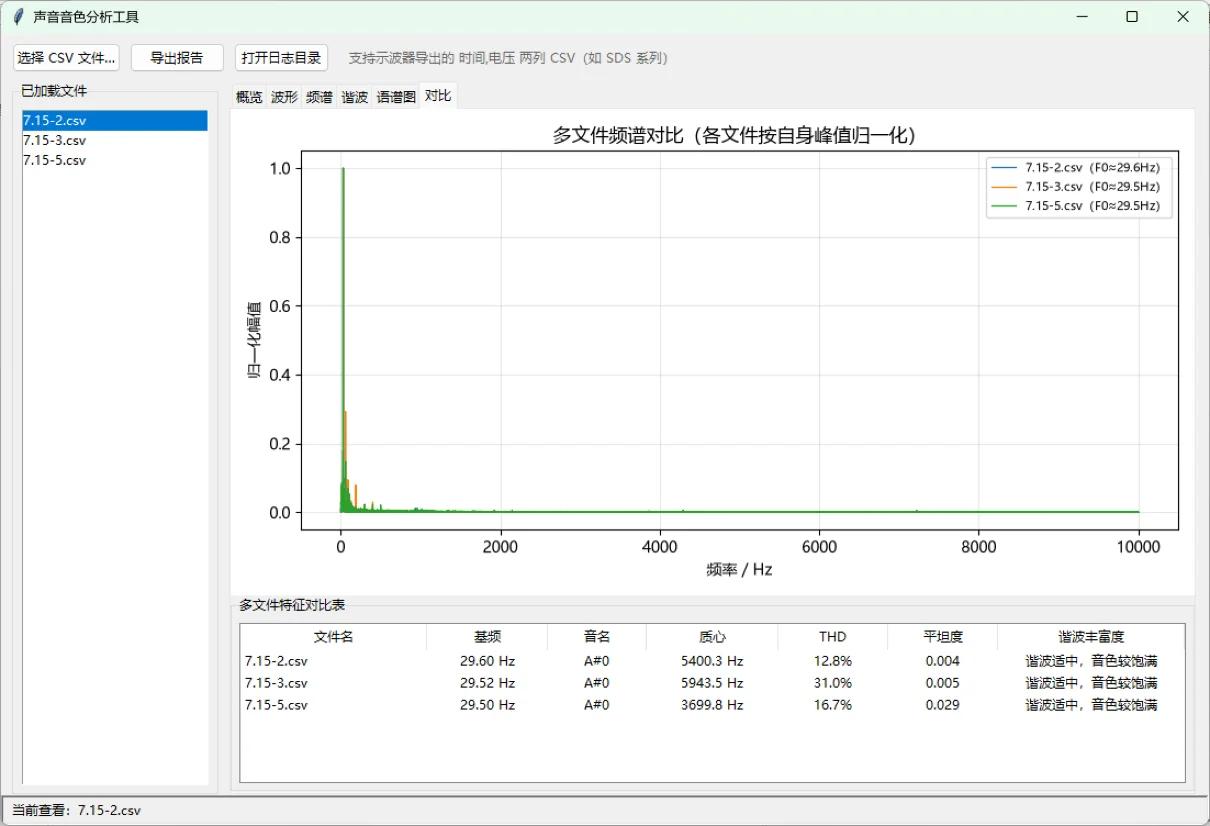Click flatness value 0.004
1210x826 pixels.
click(x=942, y=661)
